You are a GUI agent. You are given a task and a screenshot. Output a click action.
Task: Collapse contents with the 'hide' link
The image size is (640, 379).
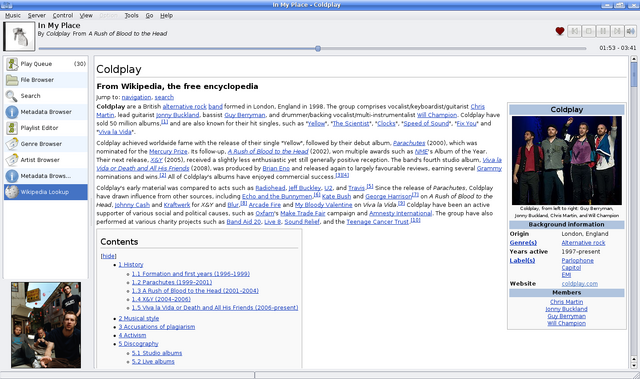[x=108, y=256]
